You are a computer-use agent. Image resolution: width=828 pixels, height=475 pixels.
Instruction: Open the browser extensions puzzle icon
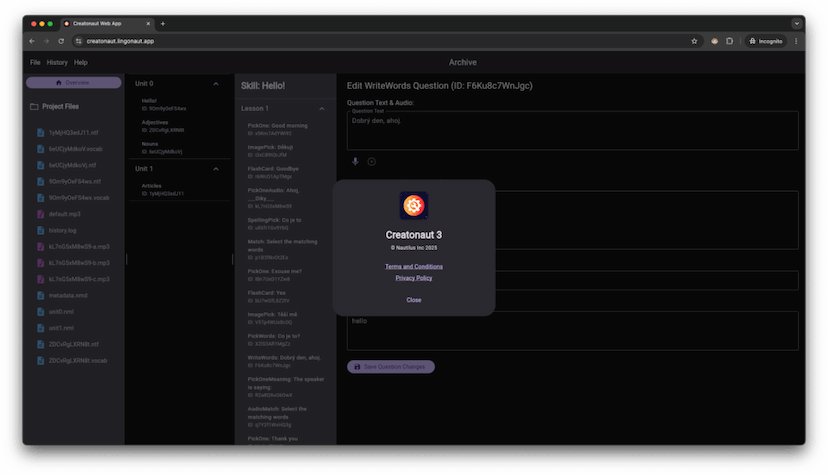[x=729, y=41]
